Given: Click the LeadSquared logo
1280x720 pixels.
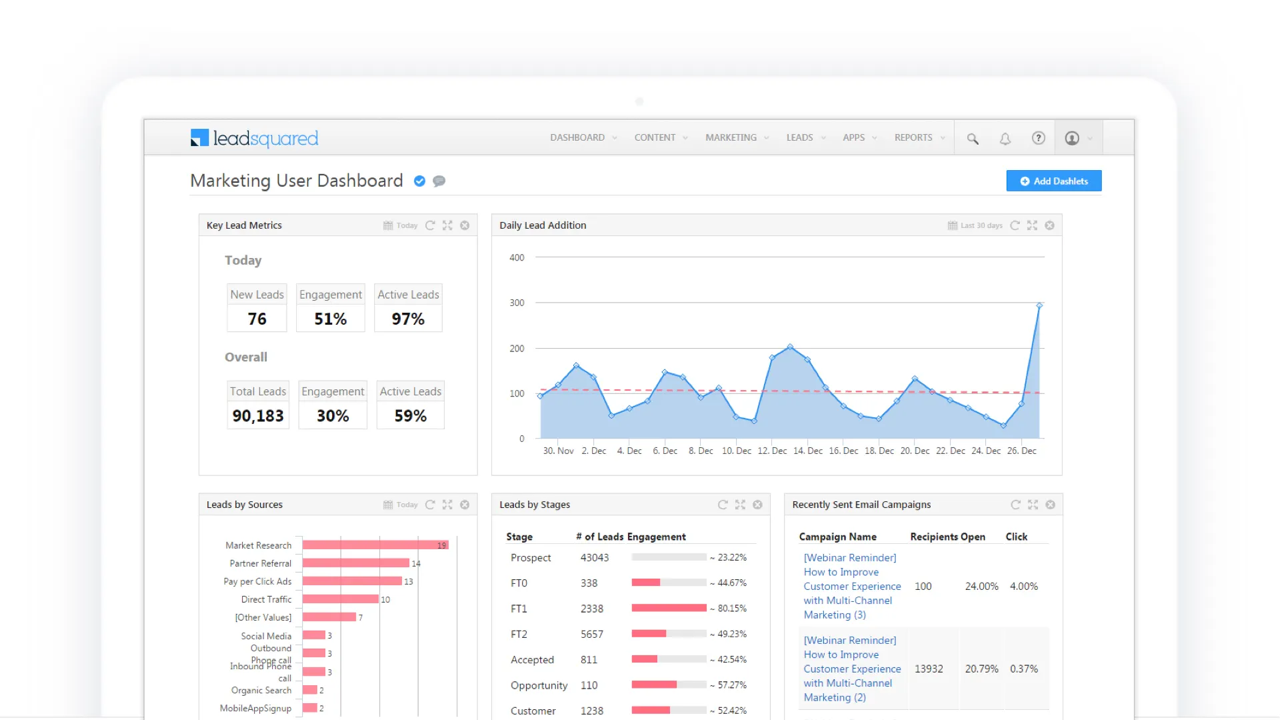Looking at the screenshot, I should tap(254, 138).
